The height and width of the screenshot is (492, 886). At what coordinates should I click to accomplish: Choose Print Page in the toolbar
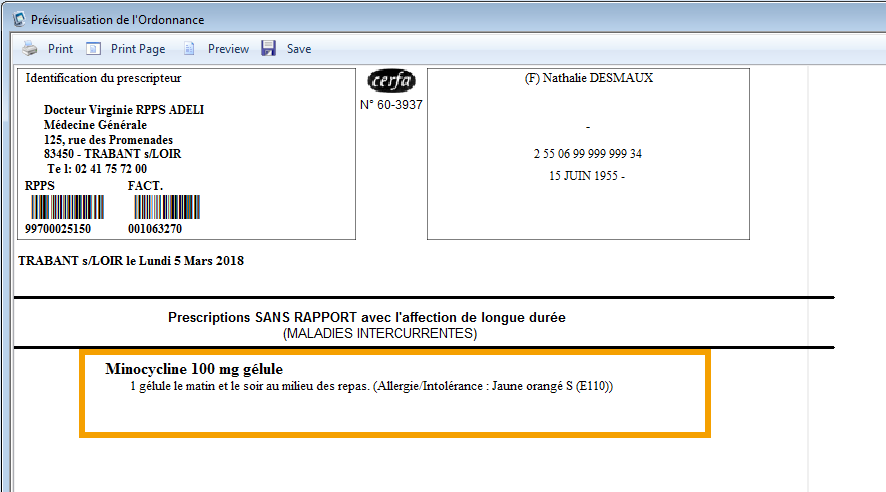138,48
